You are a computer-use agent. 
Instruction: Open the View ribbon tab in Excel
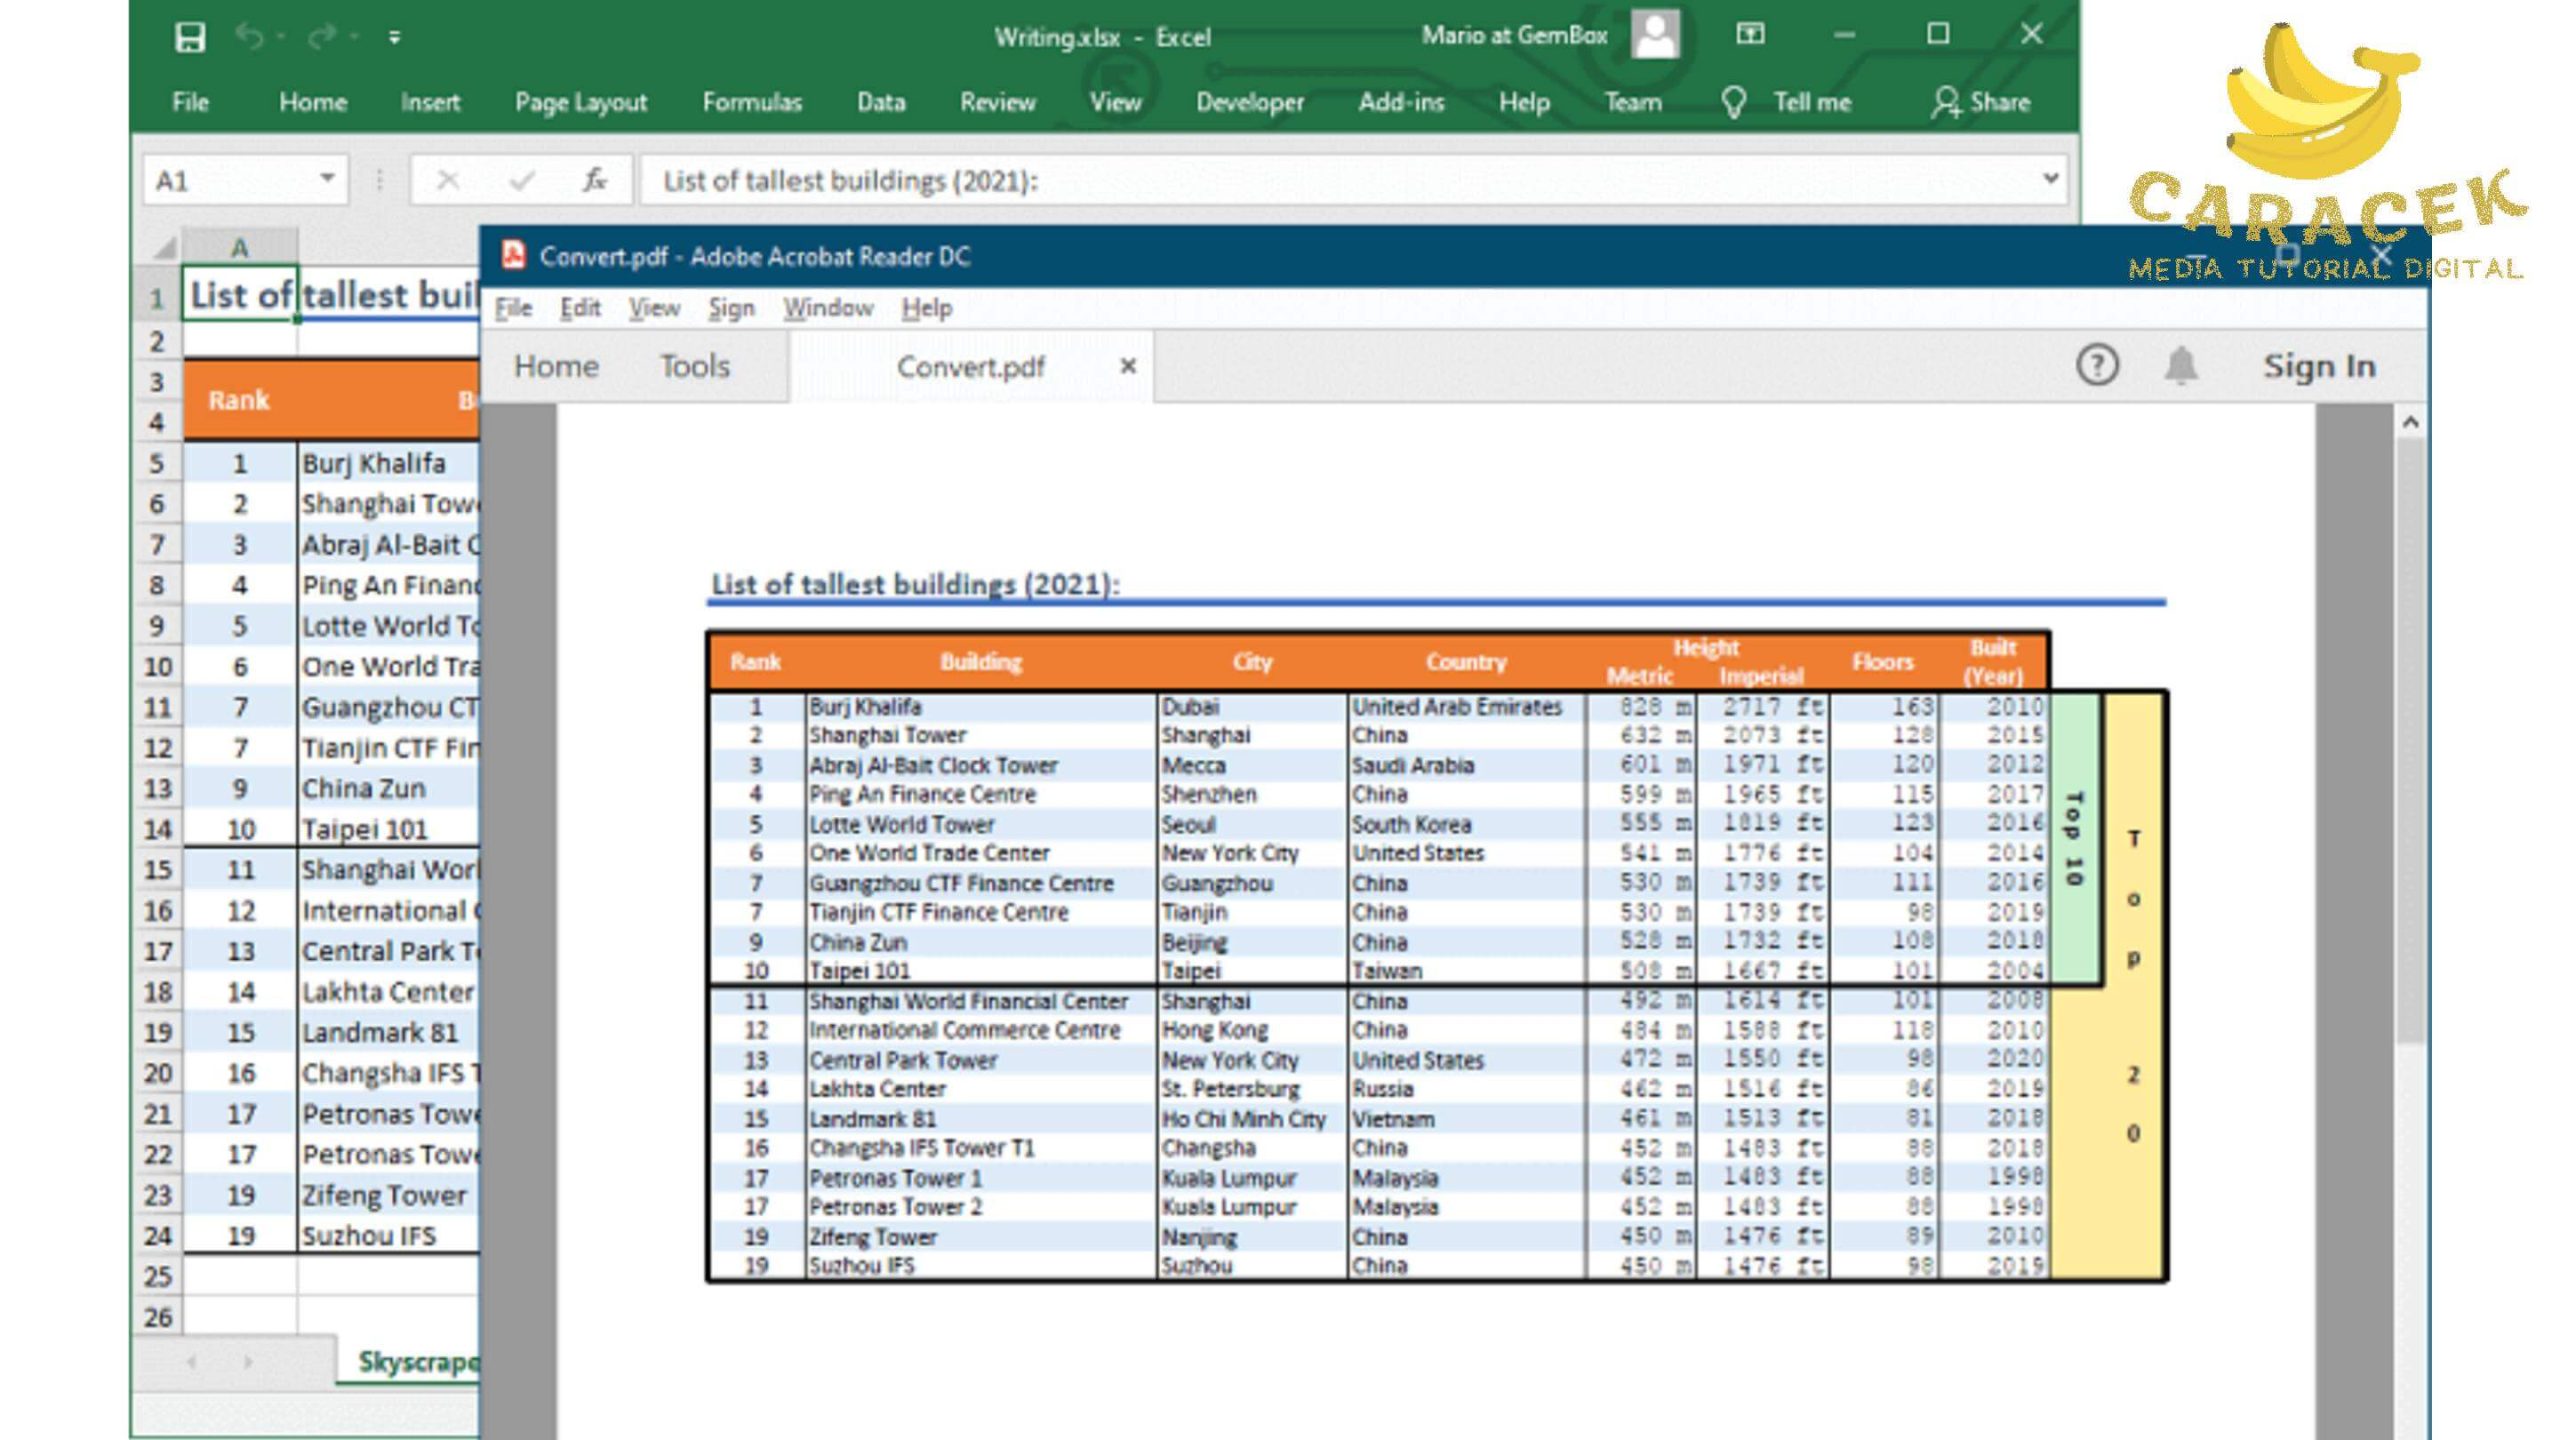pyautogui.click(x=1115, y=102)
